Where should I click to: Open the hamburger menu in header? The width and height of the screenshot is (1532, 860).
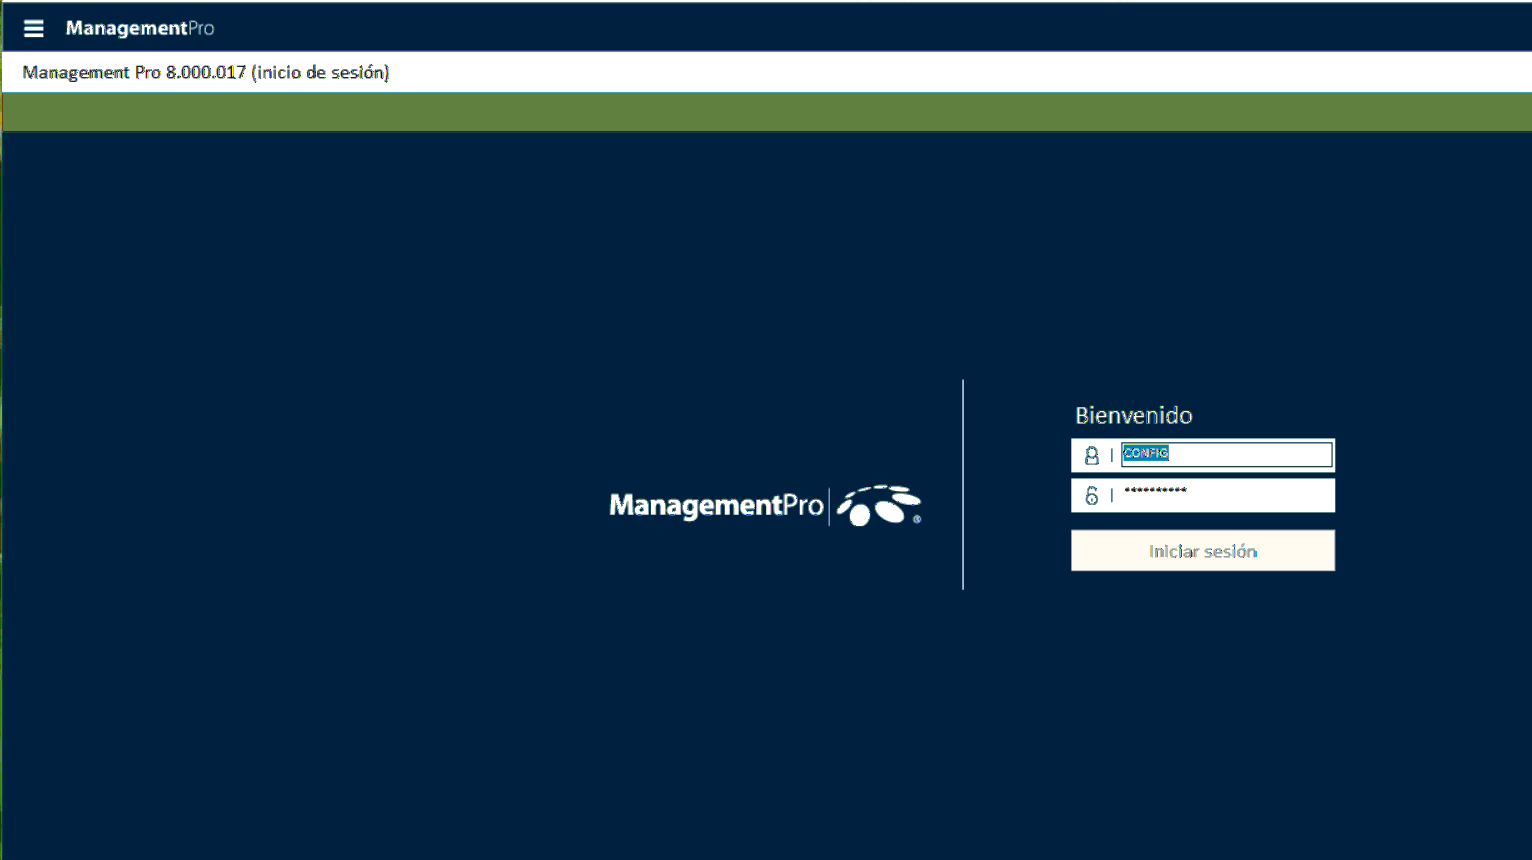(x=33, y=28)
